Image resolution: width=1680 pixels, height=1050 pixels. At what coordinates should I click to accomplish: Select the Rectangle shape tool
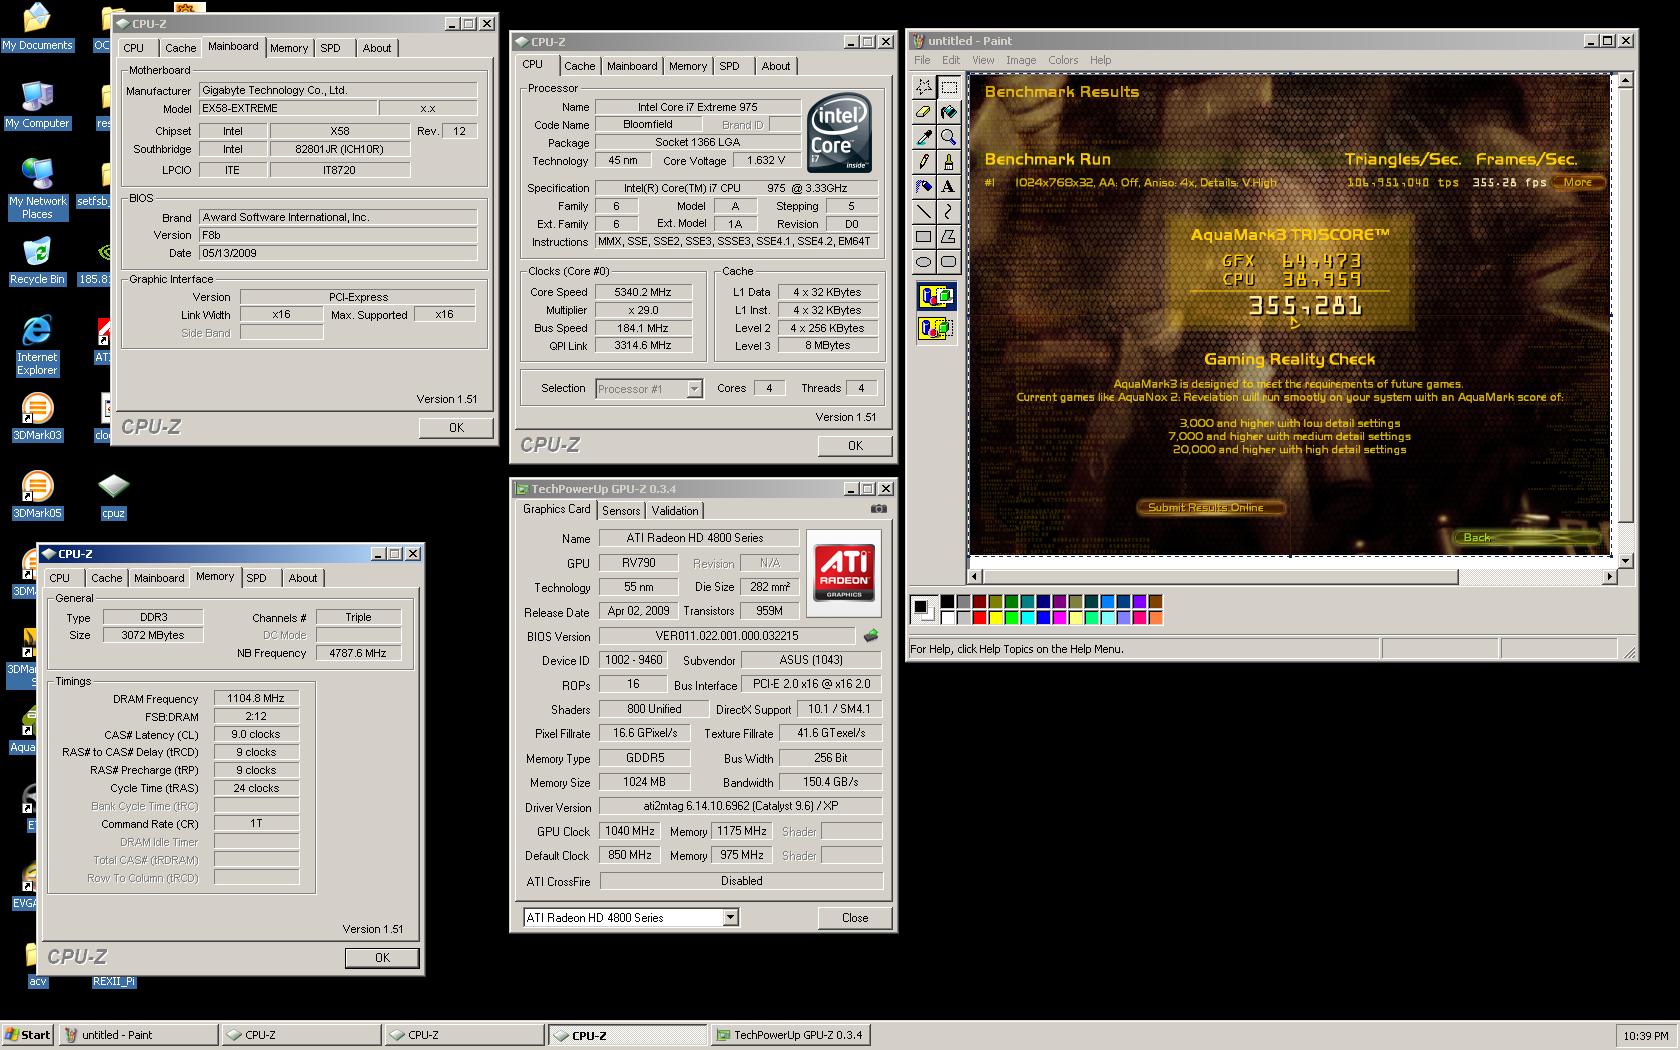pos(924,237)
